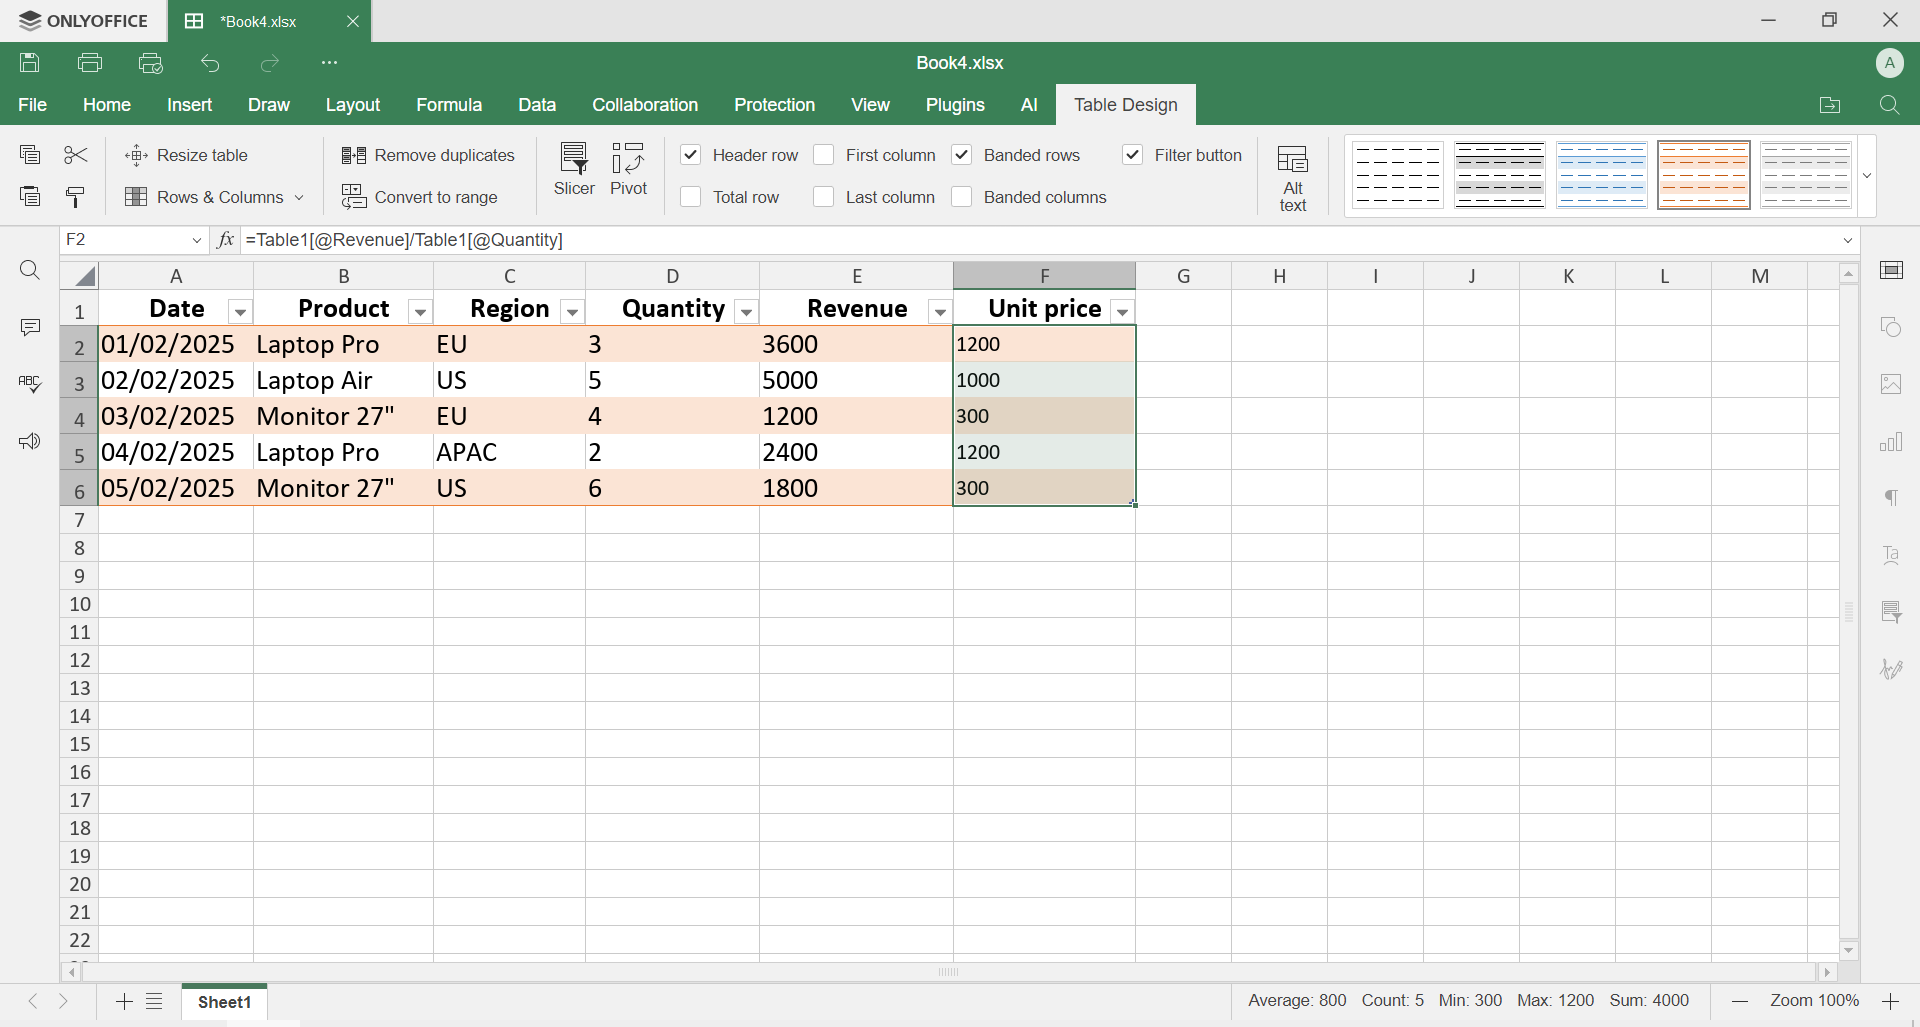Image resolution: width=1920 pixels, height=1027 pixels.
Task: Uncheck the Header row option
Action: pos(691,155)
